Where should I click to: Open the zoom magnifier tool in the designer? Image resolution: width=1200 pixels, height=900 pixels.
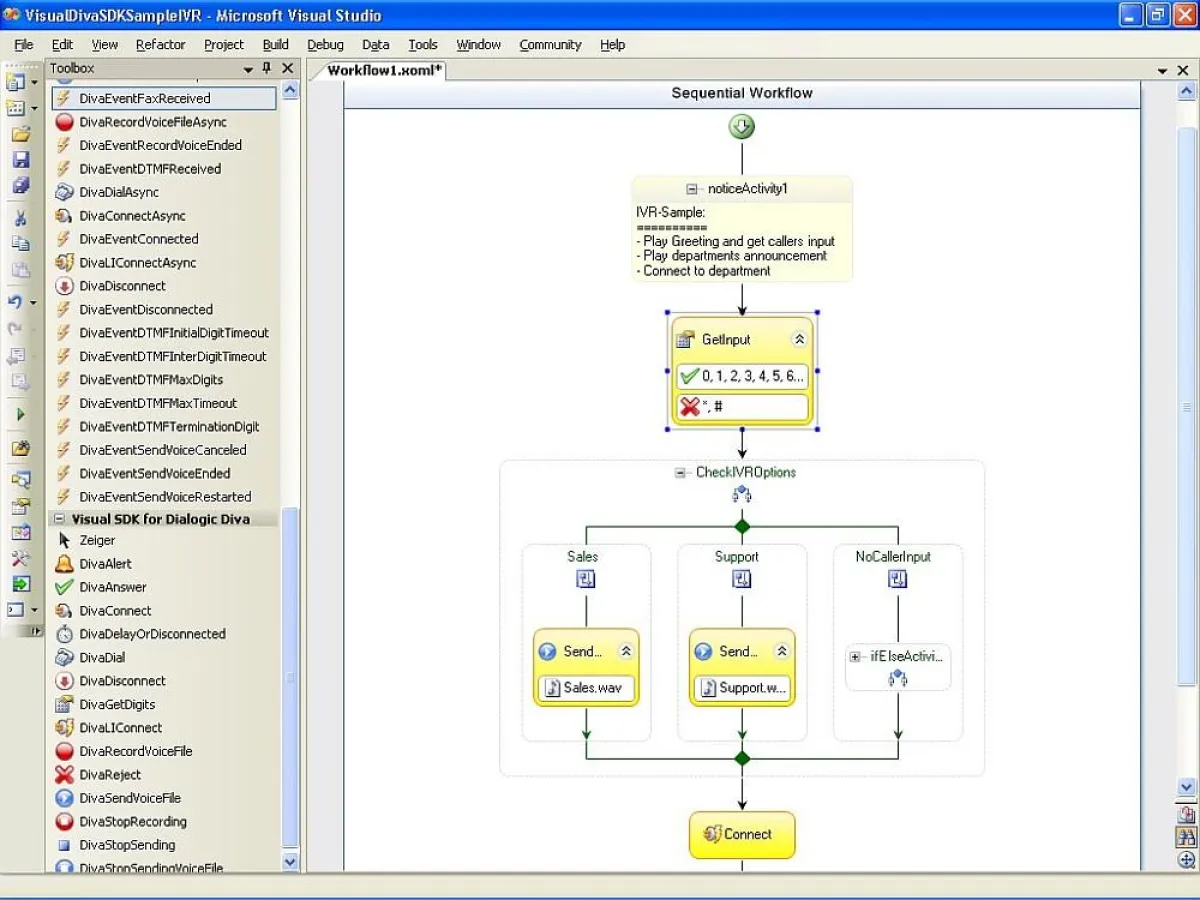(1186, 836)
